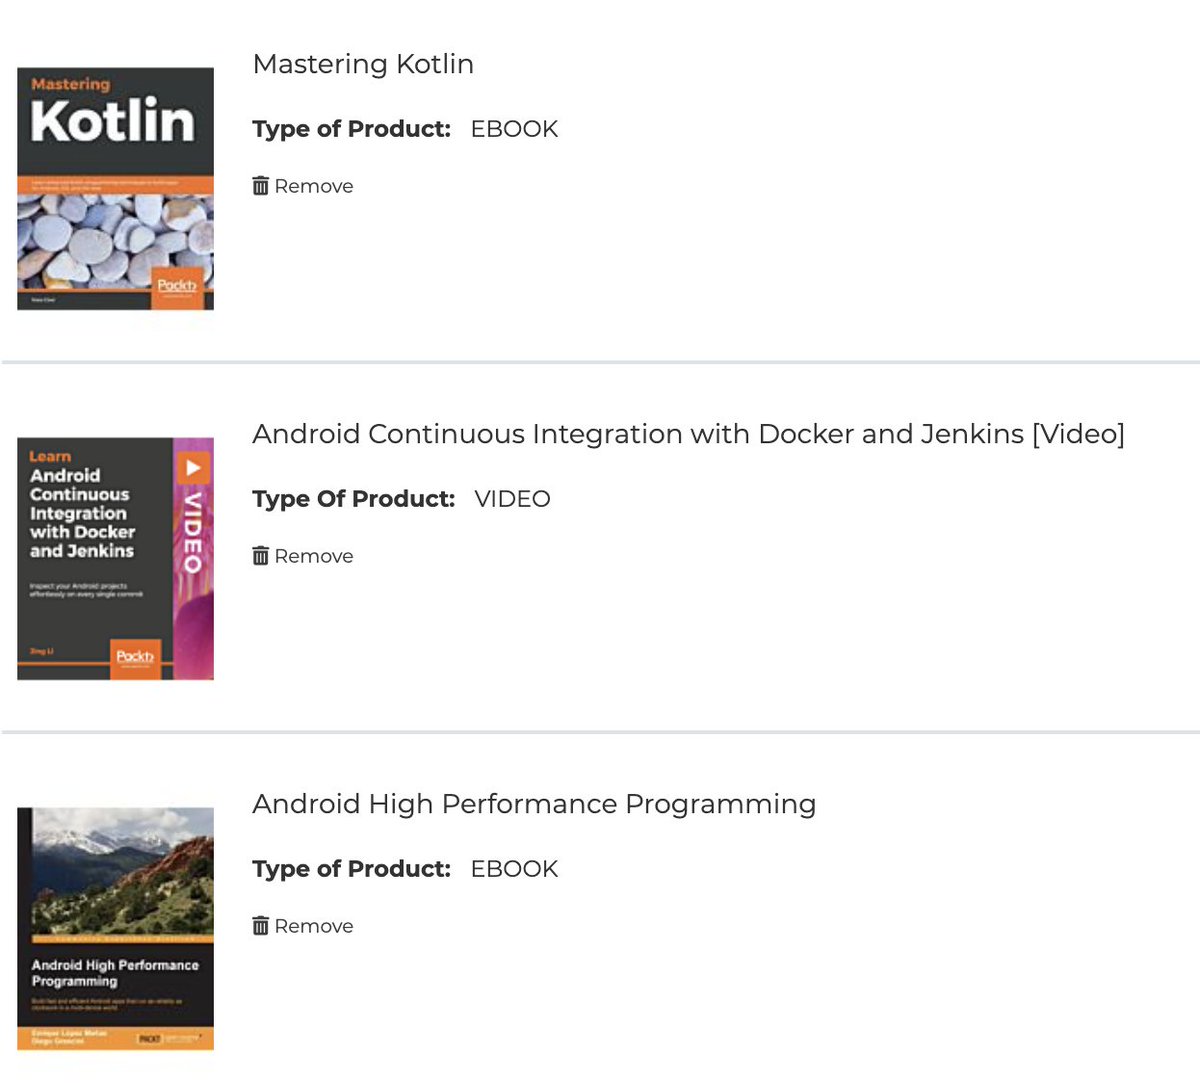Click trash icon for the Docker and Jenkins video

coord(260,556)
